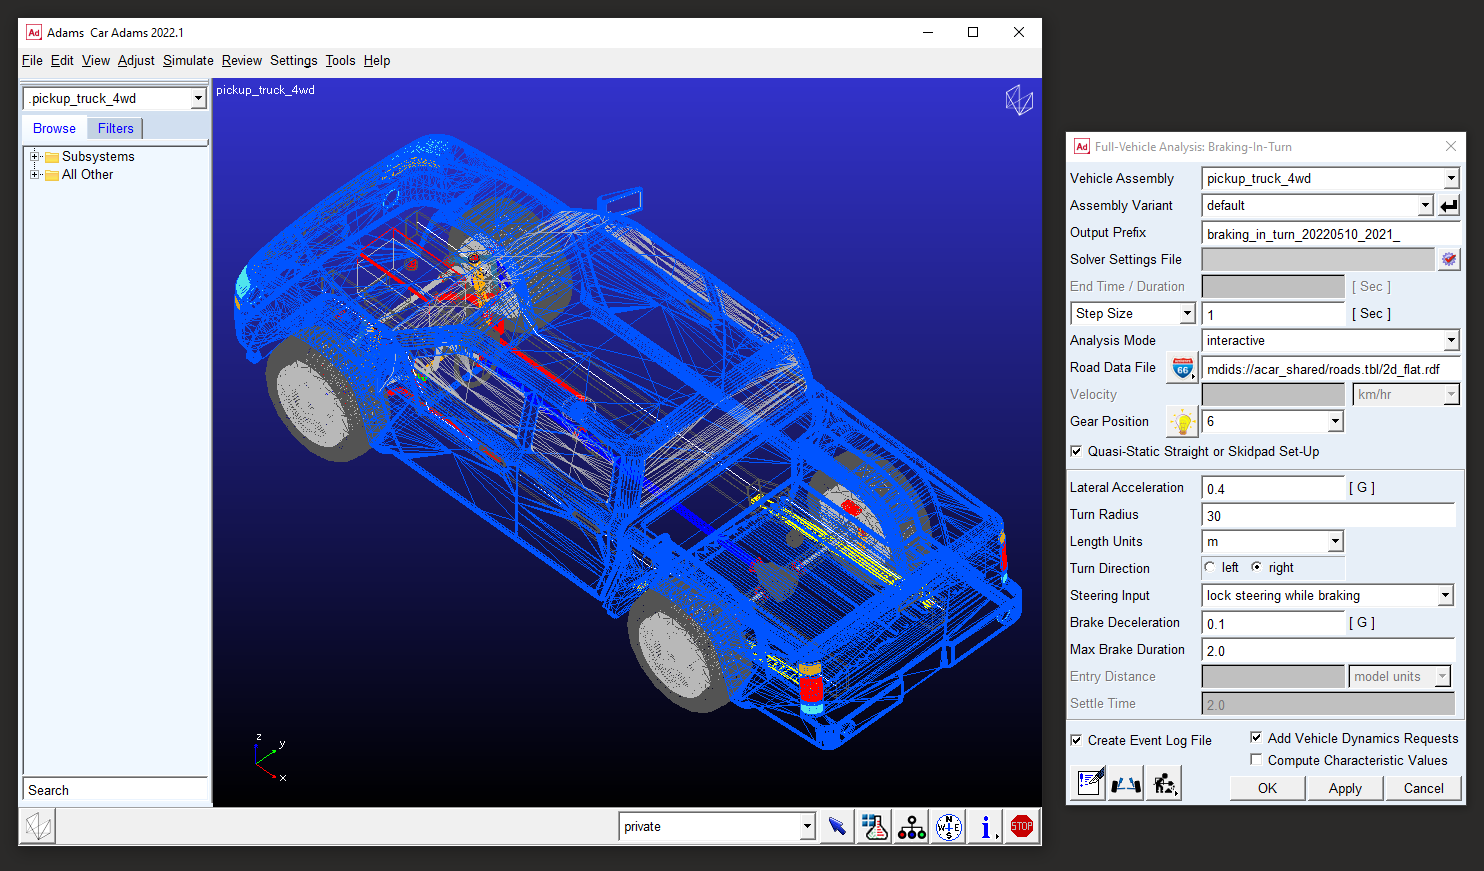Open the Steering Input dropdown
This screenshot has height=871, width=1484.
coord(1445,595)
